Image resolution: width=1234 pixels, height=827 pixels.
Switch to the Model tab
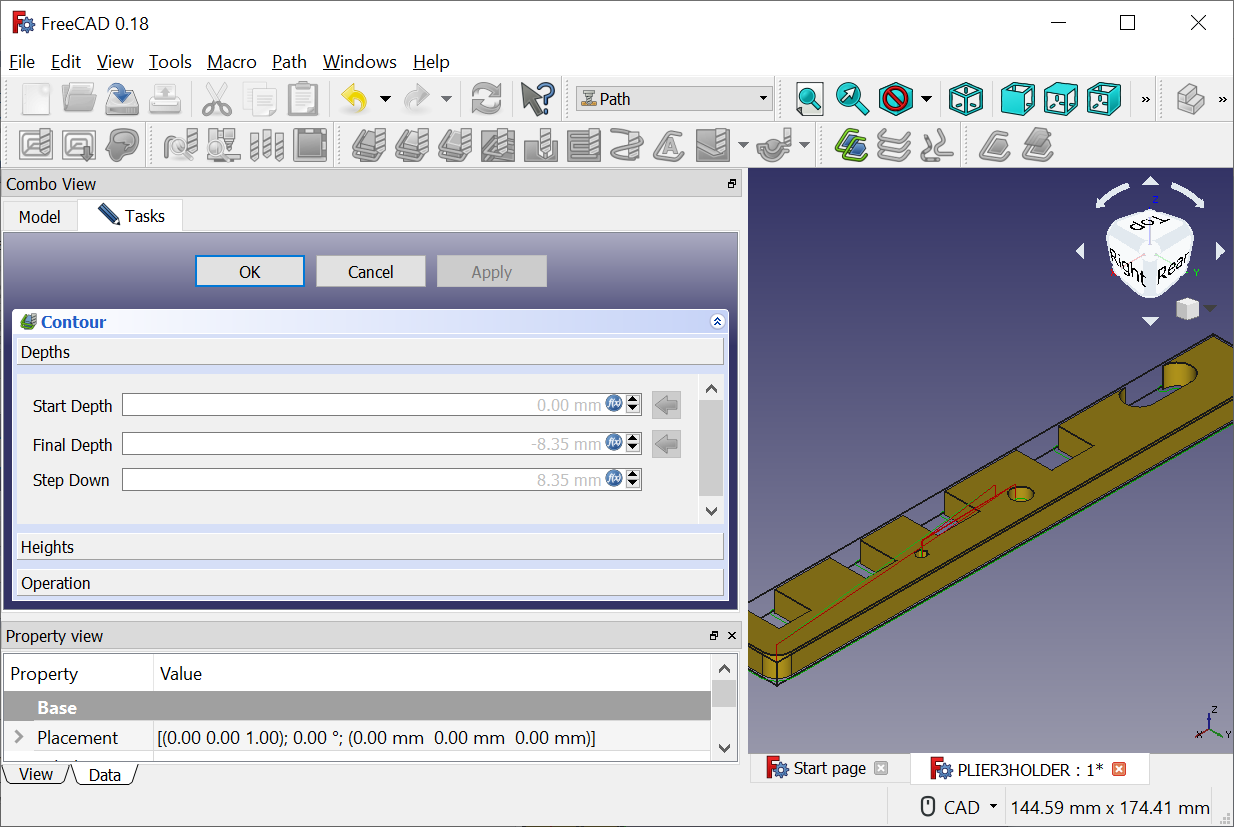(x=40, y=217)
